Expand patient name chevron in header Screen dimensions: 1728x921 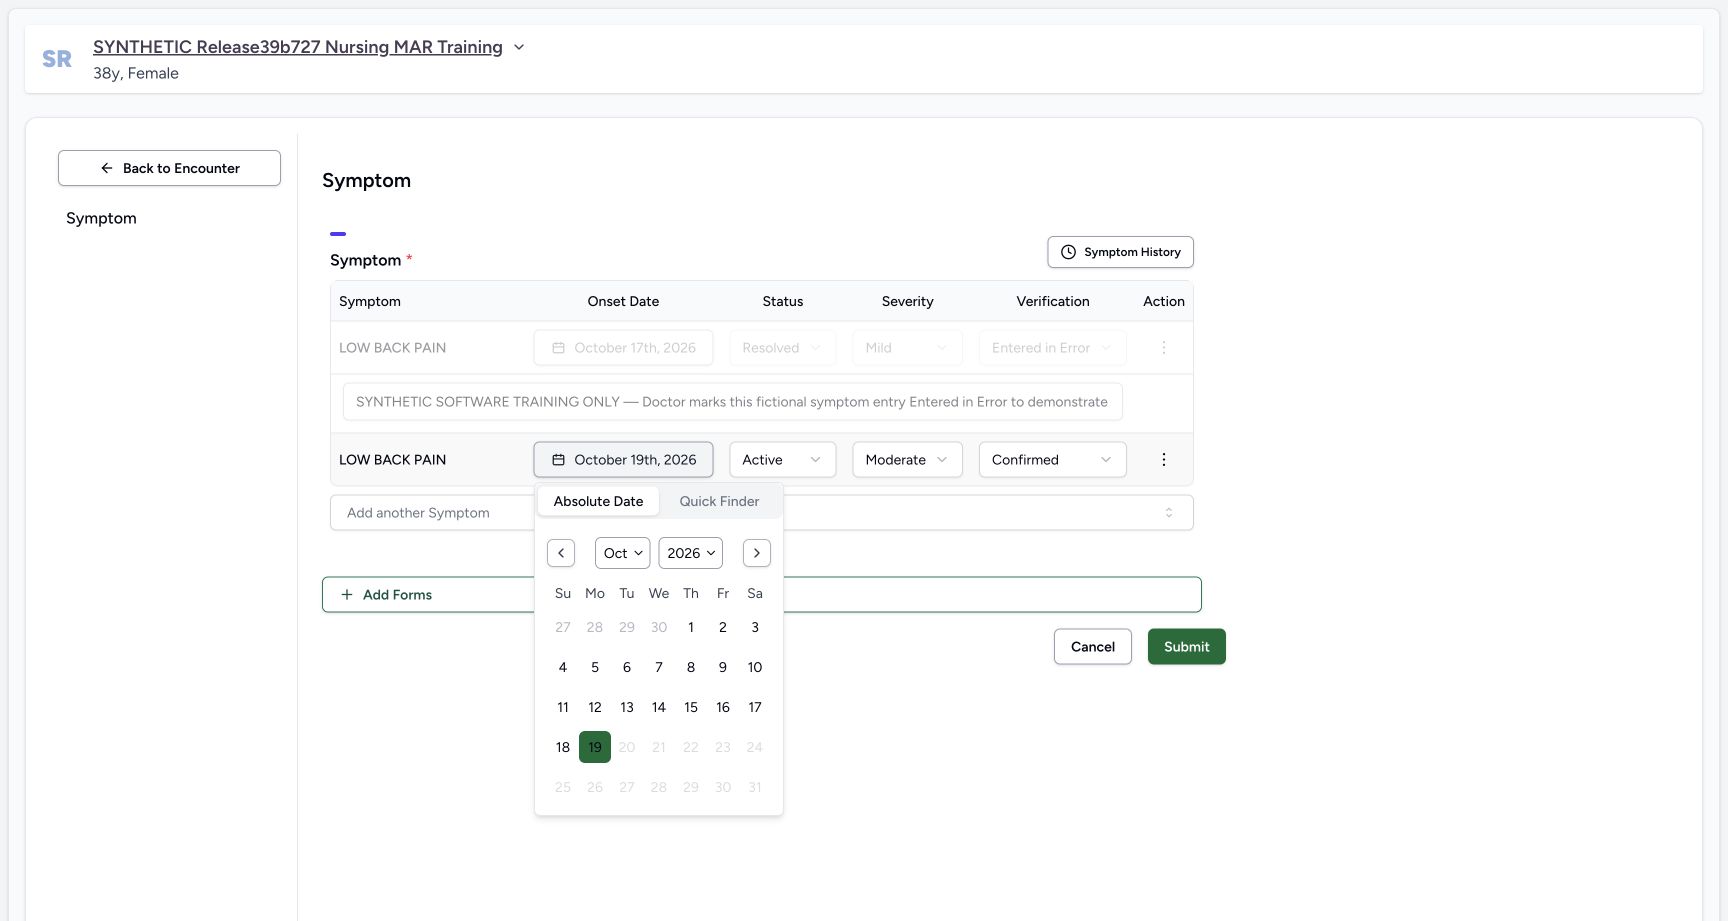click(519, 47)
